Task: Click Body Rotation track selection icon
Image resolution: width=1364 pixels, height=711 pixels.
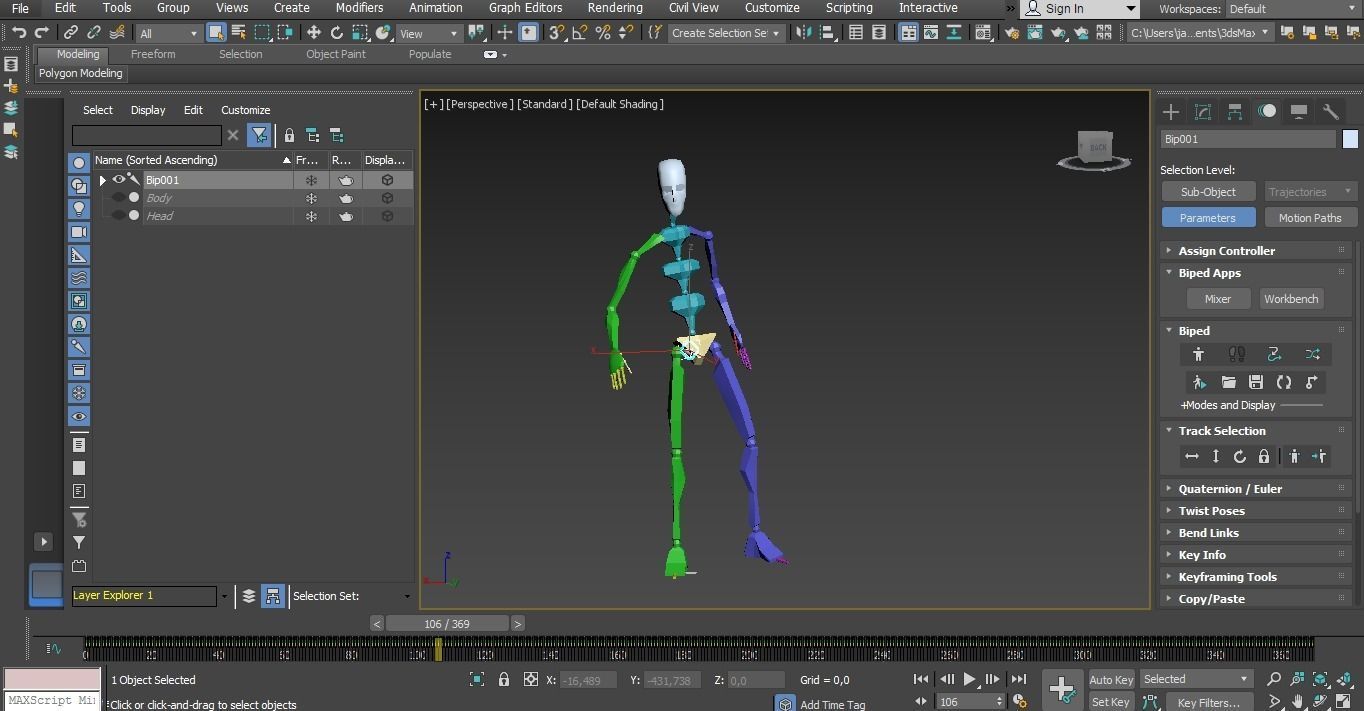Action: click(1239, 456)
